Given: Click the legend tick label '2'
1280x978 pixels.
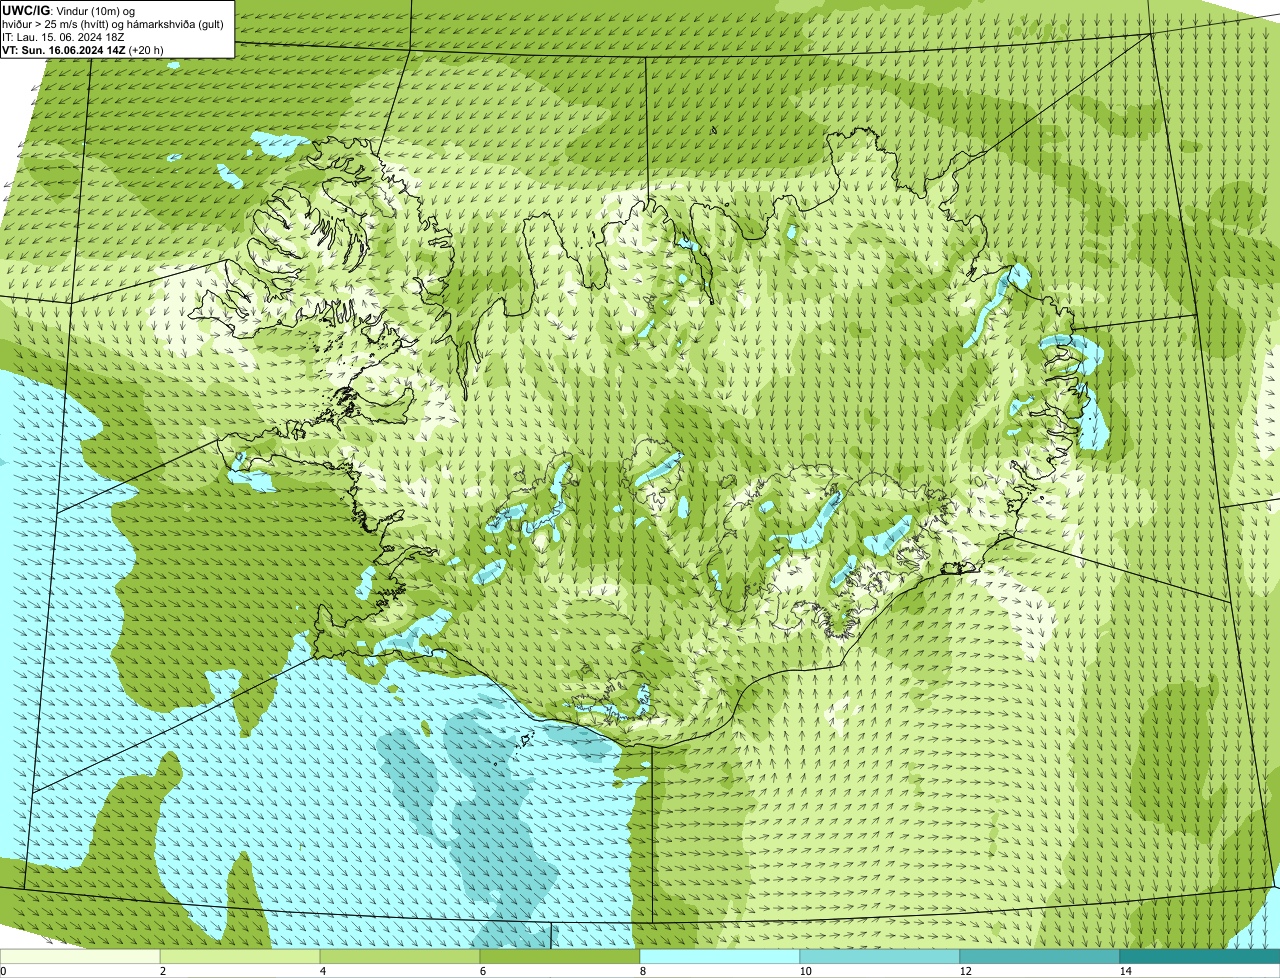Looking at the screenshot, I should pos(162,971).
